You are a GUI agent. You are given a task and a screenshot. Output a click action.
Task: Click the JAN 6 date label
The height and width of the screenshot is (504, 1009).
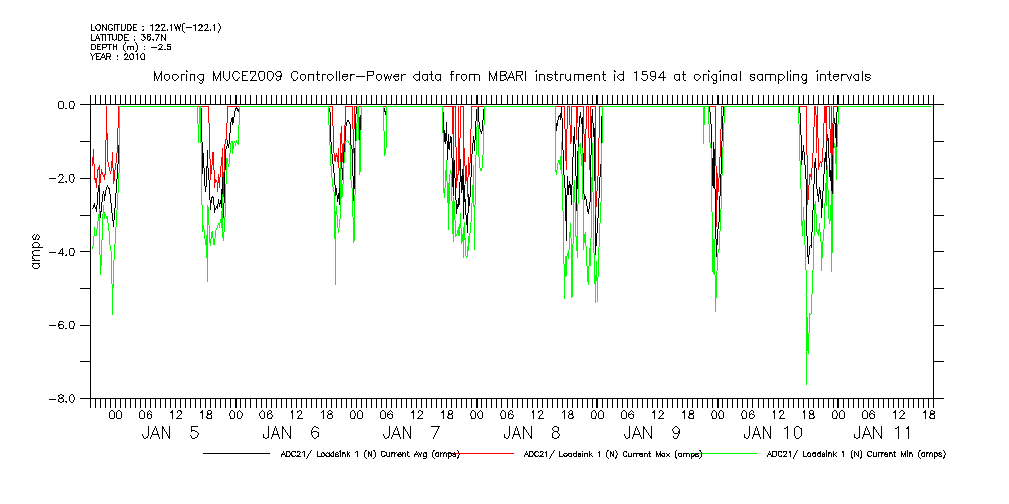(x=292, y=433)
